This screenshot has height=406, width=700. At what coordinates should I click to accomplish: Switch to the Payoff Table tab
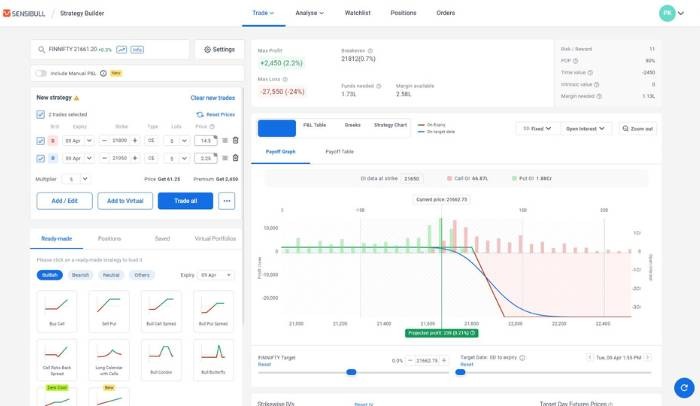[340, 151]
